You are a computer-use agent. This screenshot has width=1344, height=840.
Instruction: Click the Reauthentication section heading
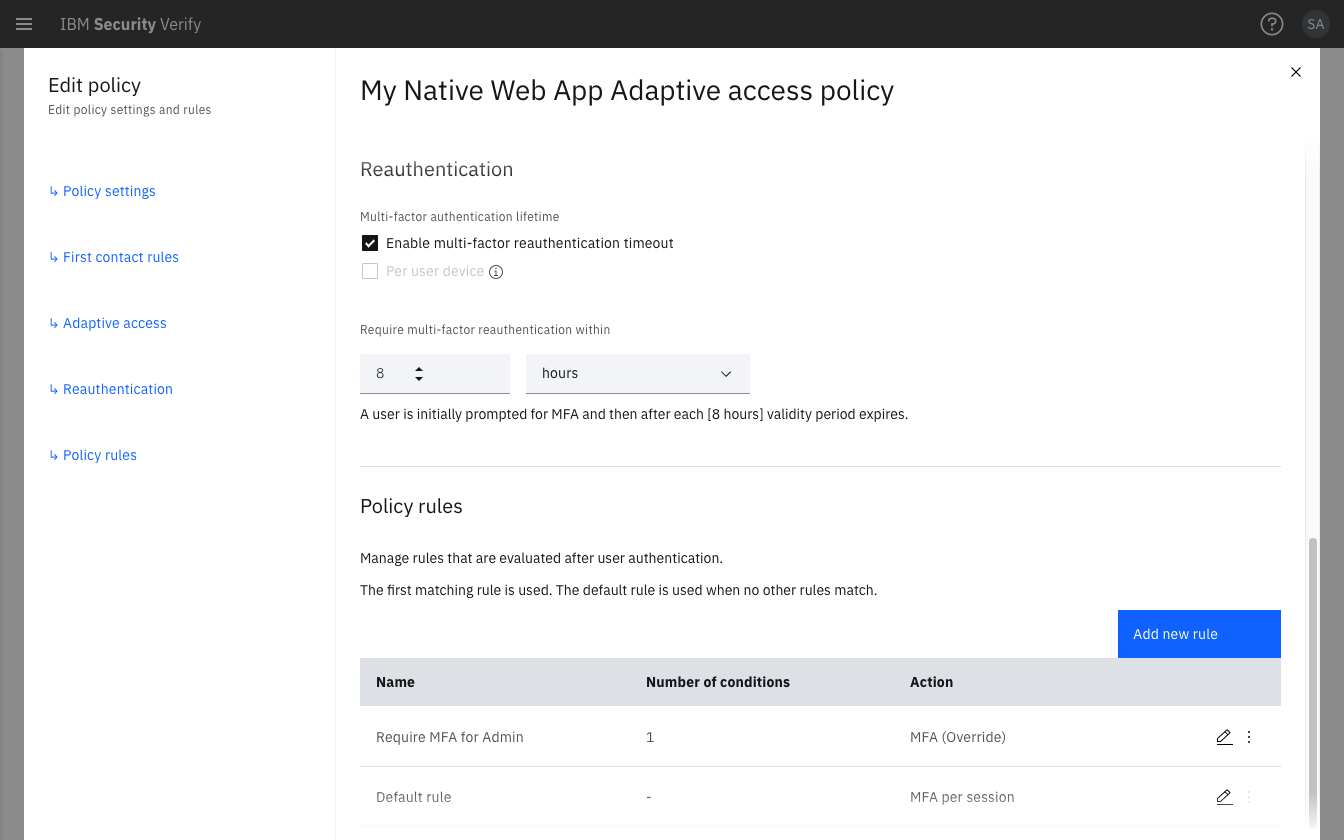click(437, 169)
